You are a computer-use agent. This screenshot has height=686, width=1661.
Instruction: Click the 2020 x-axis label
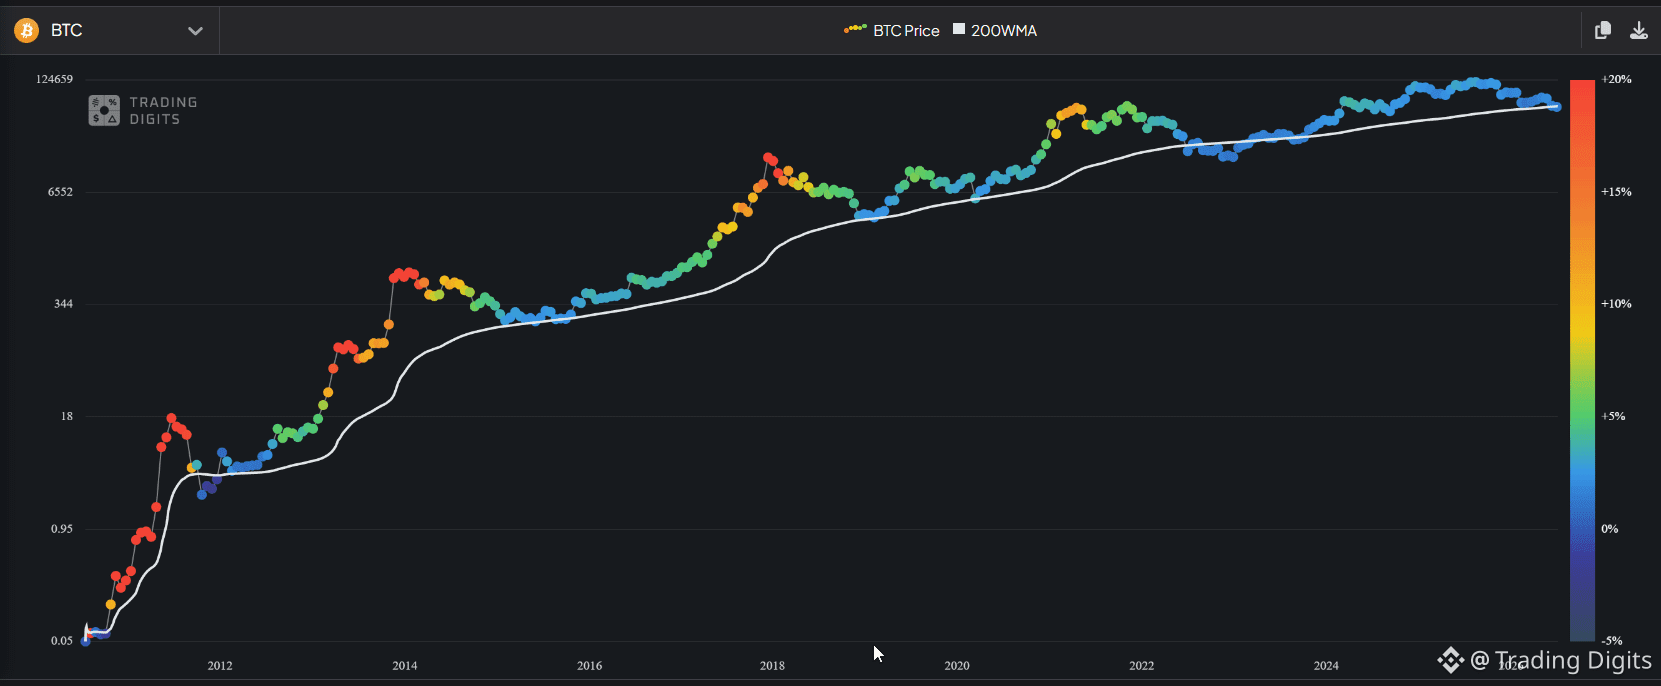click(x=957, y=666)
